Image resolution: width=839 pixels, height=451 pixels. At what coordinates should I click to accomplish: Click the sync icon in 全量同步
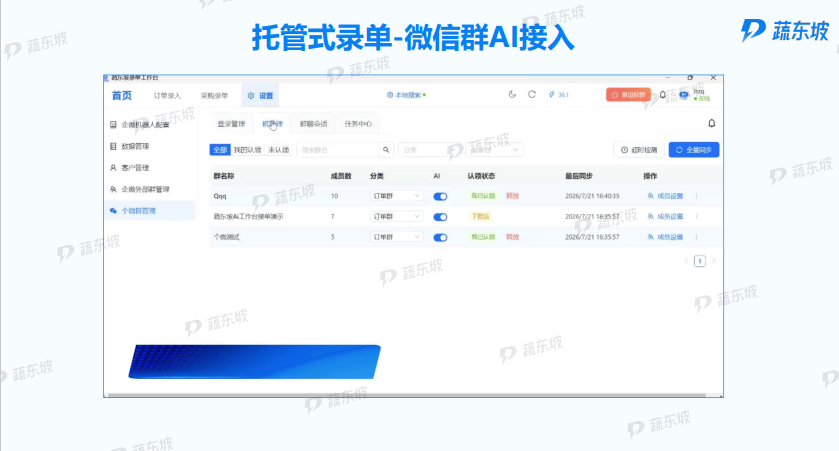click(679, 150)
